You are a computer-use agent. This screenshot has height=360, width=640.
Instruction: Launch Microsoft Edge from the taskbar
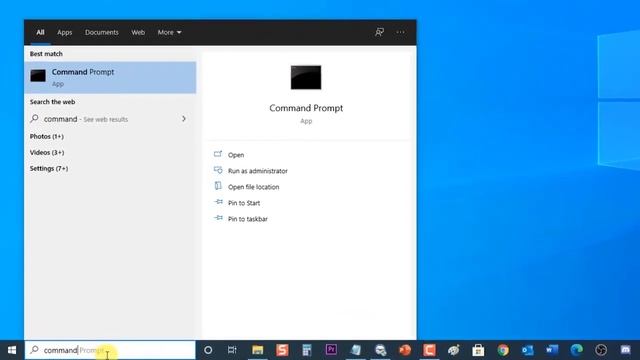tap(576, 350)
